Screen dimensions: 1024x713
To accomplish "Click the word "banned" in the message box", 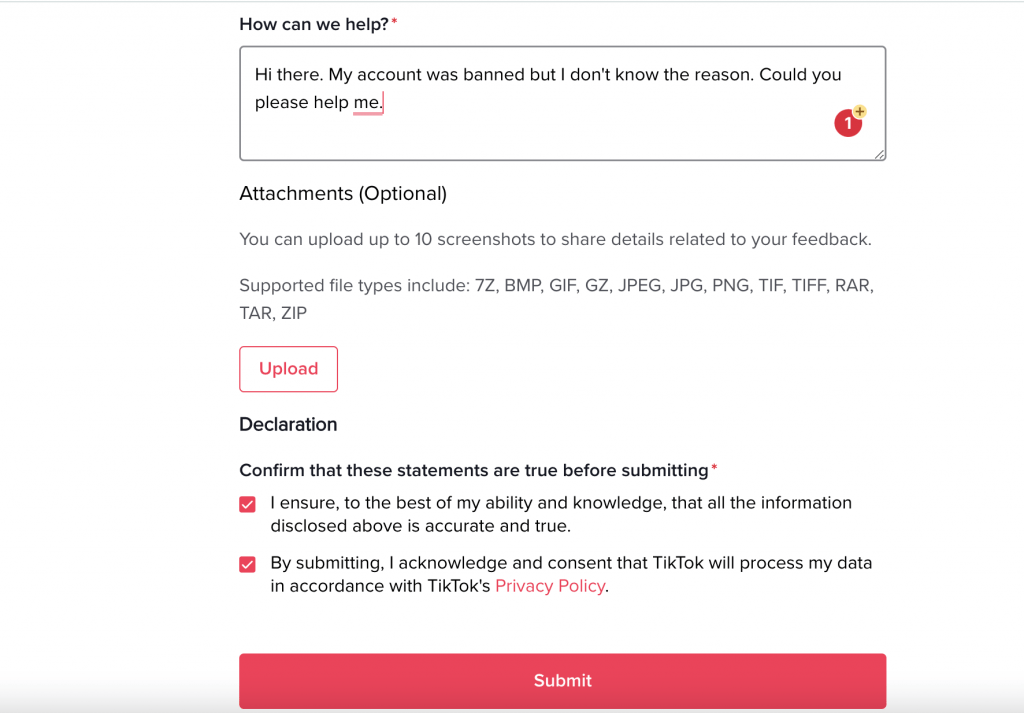I will coord(492,74).
